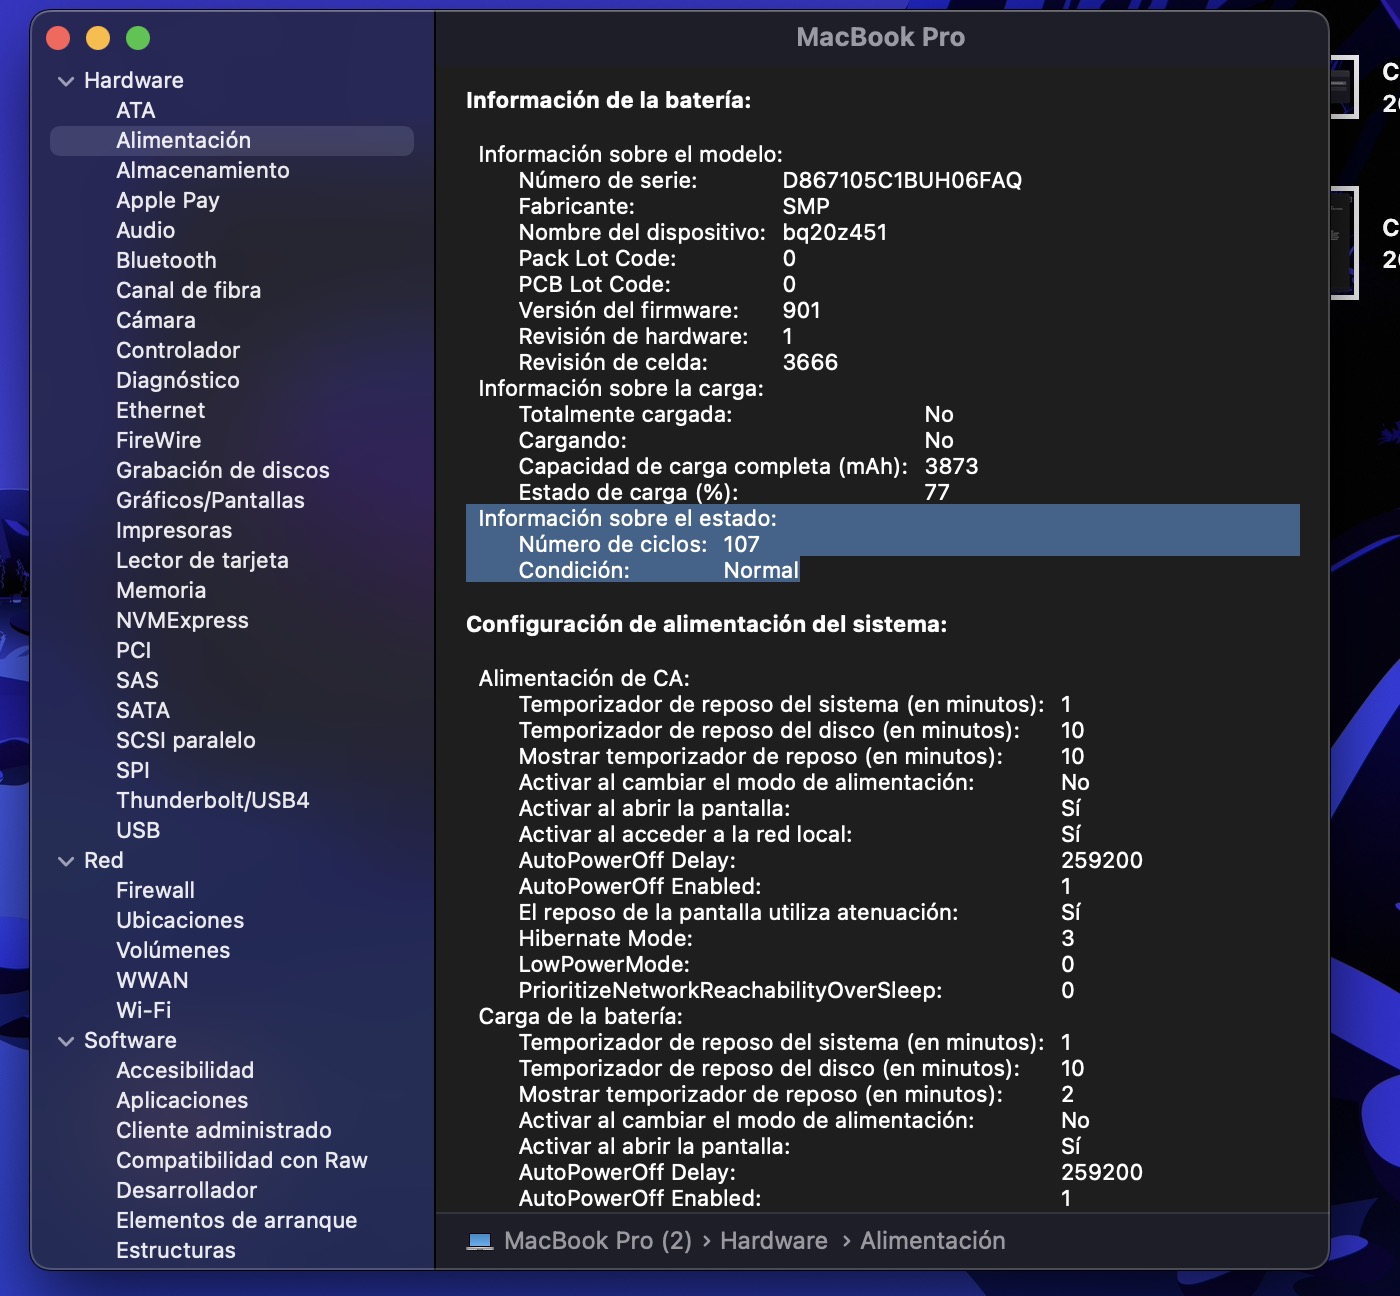The image size is (1400, 1296).
Task: Collapse the Software section chevron
Action: click(66, 1041)
